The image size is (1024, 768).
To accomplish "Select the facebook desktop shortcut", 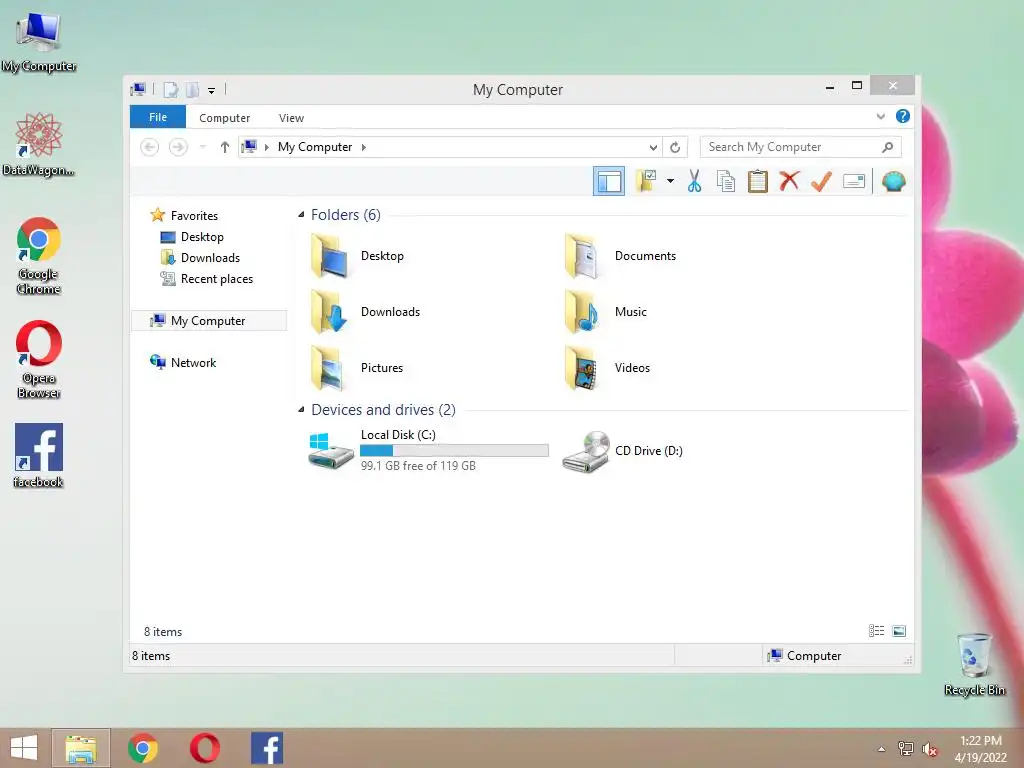I will [x=39, y=455].
